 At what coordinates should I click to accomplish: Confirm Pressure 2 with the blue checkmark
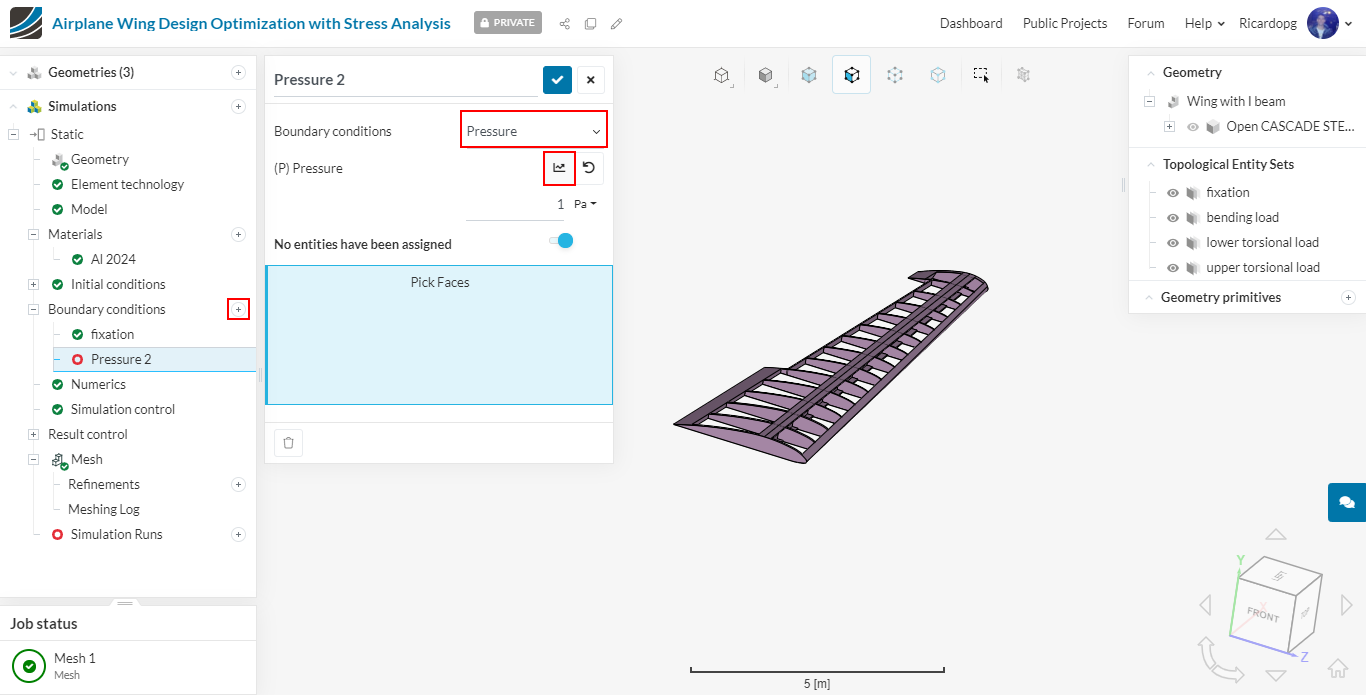(557, 80)
